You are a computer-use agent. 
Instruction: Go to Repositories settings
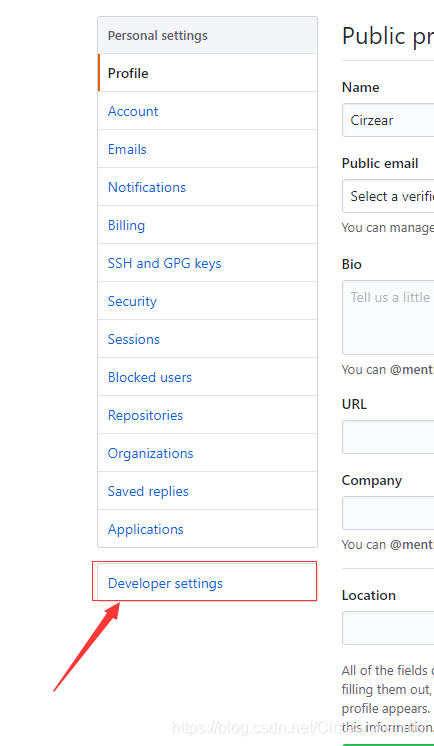coord(207,415)
